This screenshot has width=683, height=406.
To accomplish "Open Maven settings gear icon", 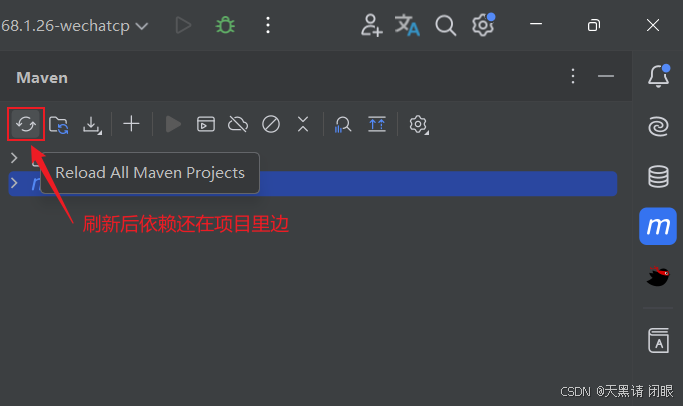I will 419,125.
